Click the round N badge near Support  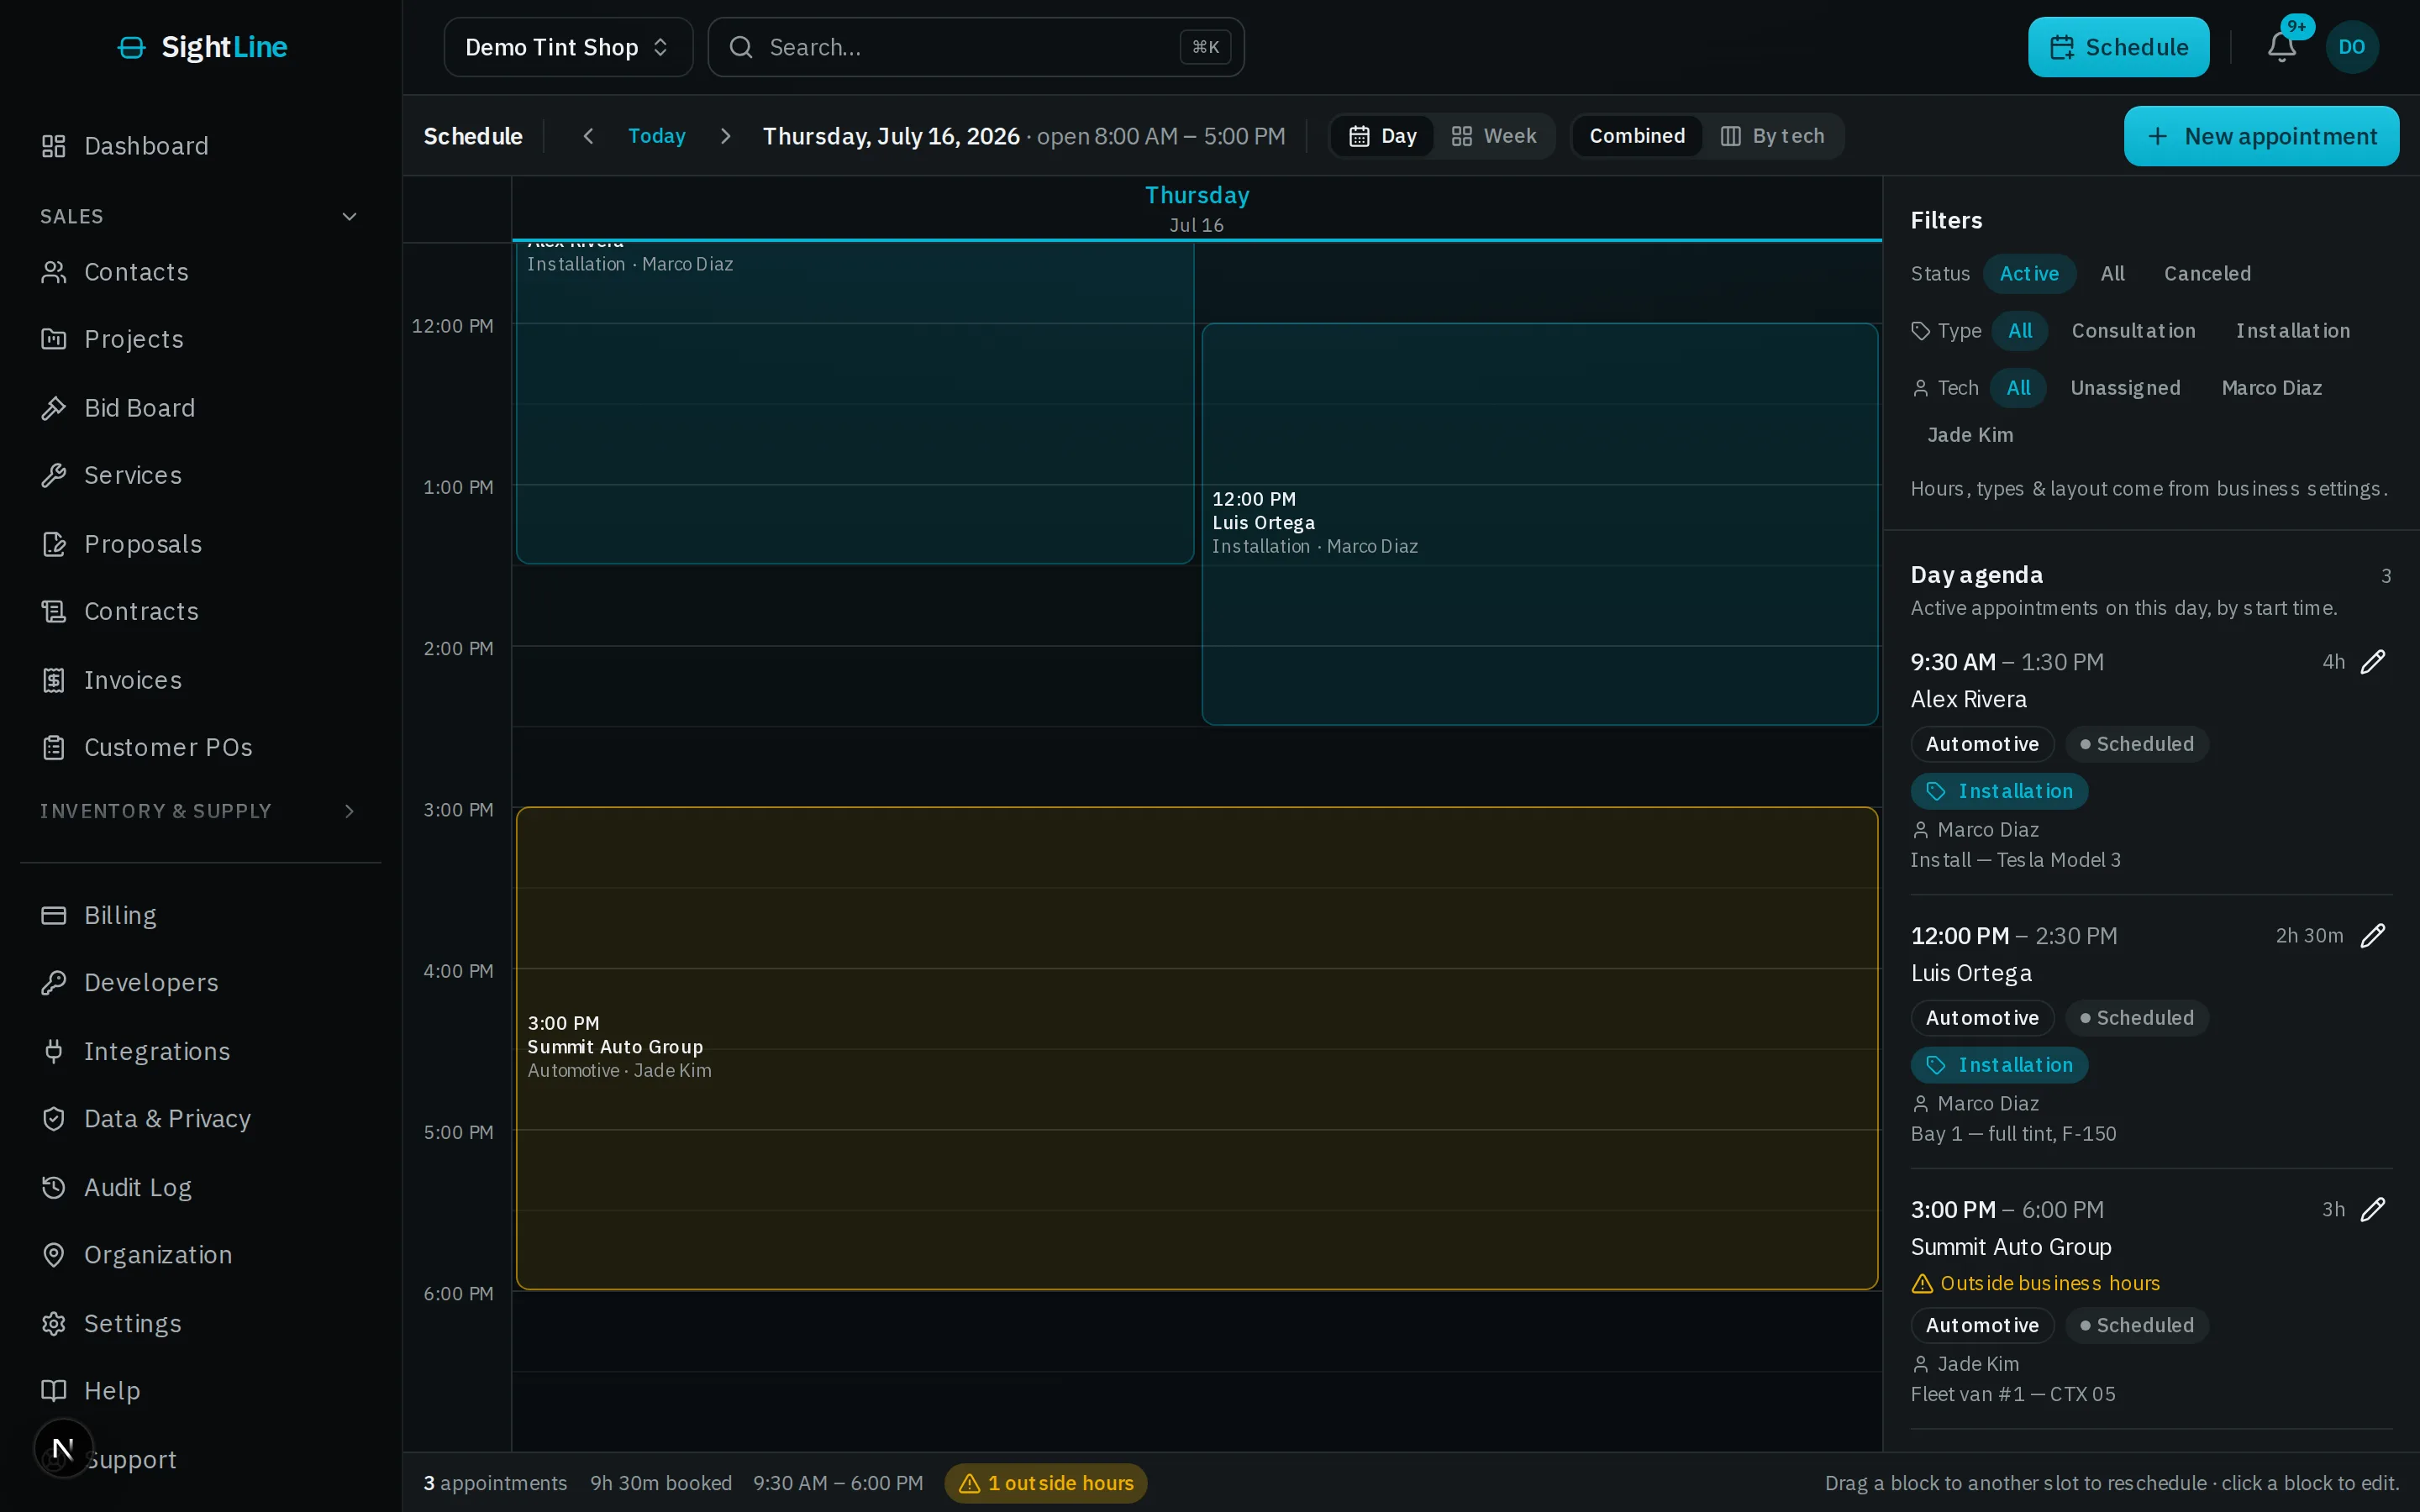(63, 1448)
